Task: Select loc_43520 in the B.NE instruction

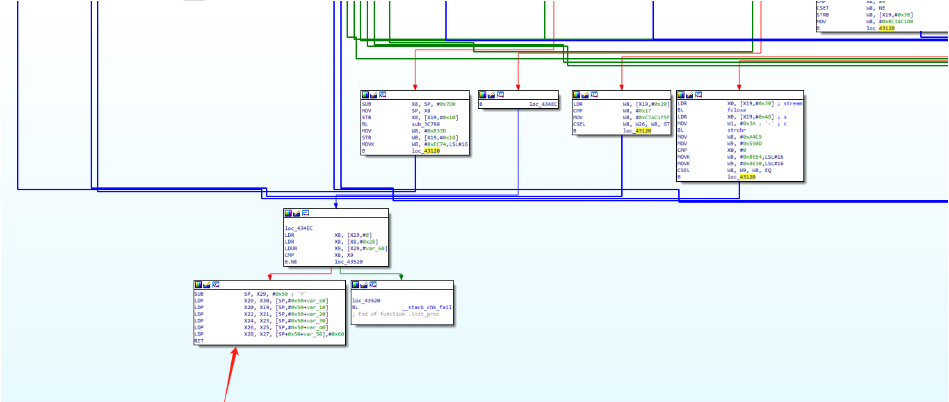Action: [349, 262]
